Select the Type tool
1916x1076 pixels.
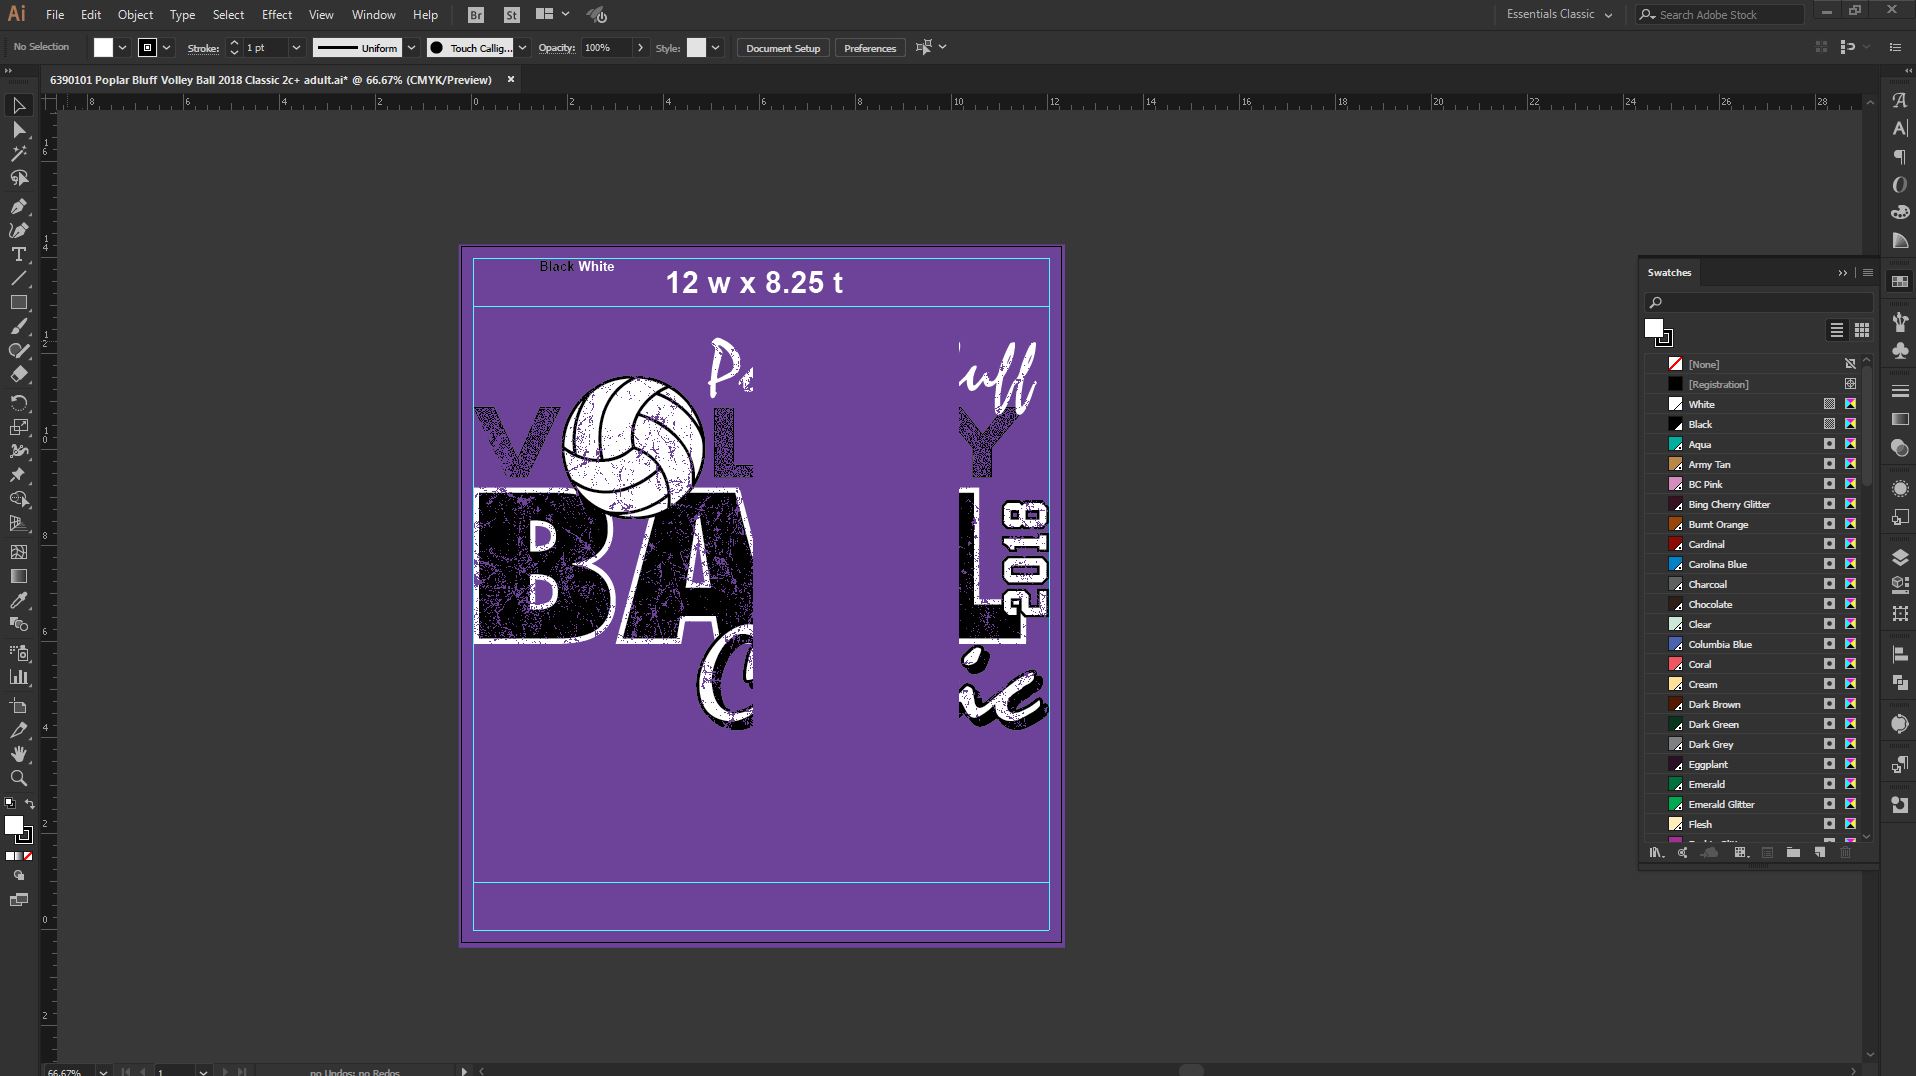(x=18, y=255)
